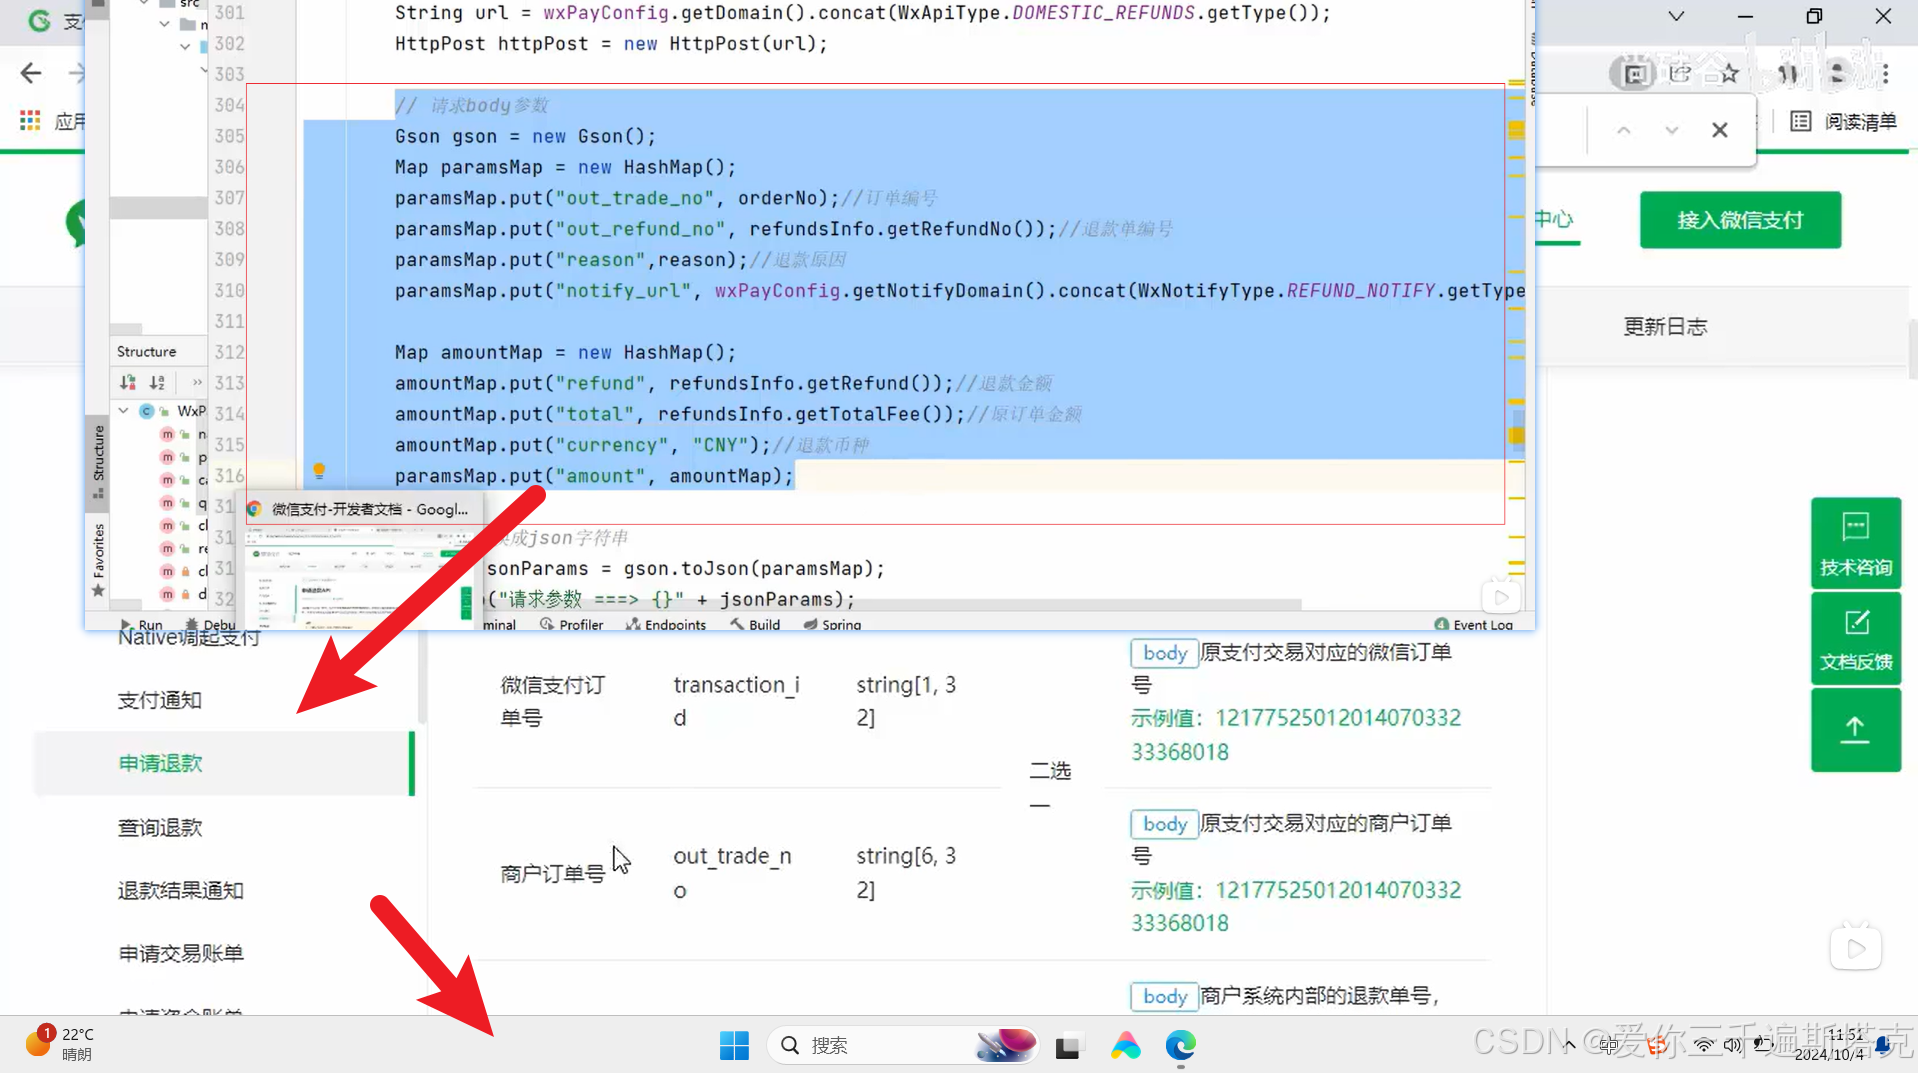
Task: Click the out_trade_no field name
Action: (x=732, y=873)
